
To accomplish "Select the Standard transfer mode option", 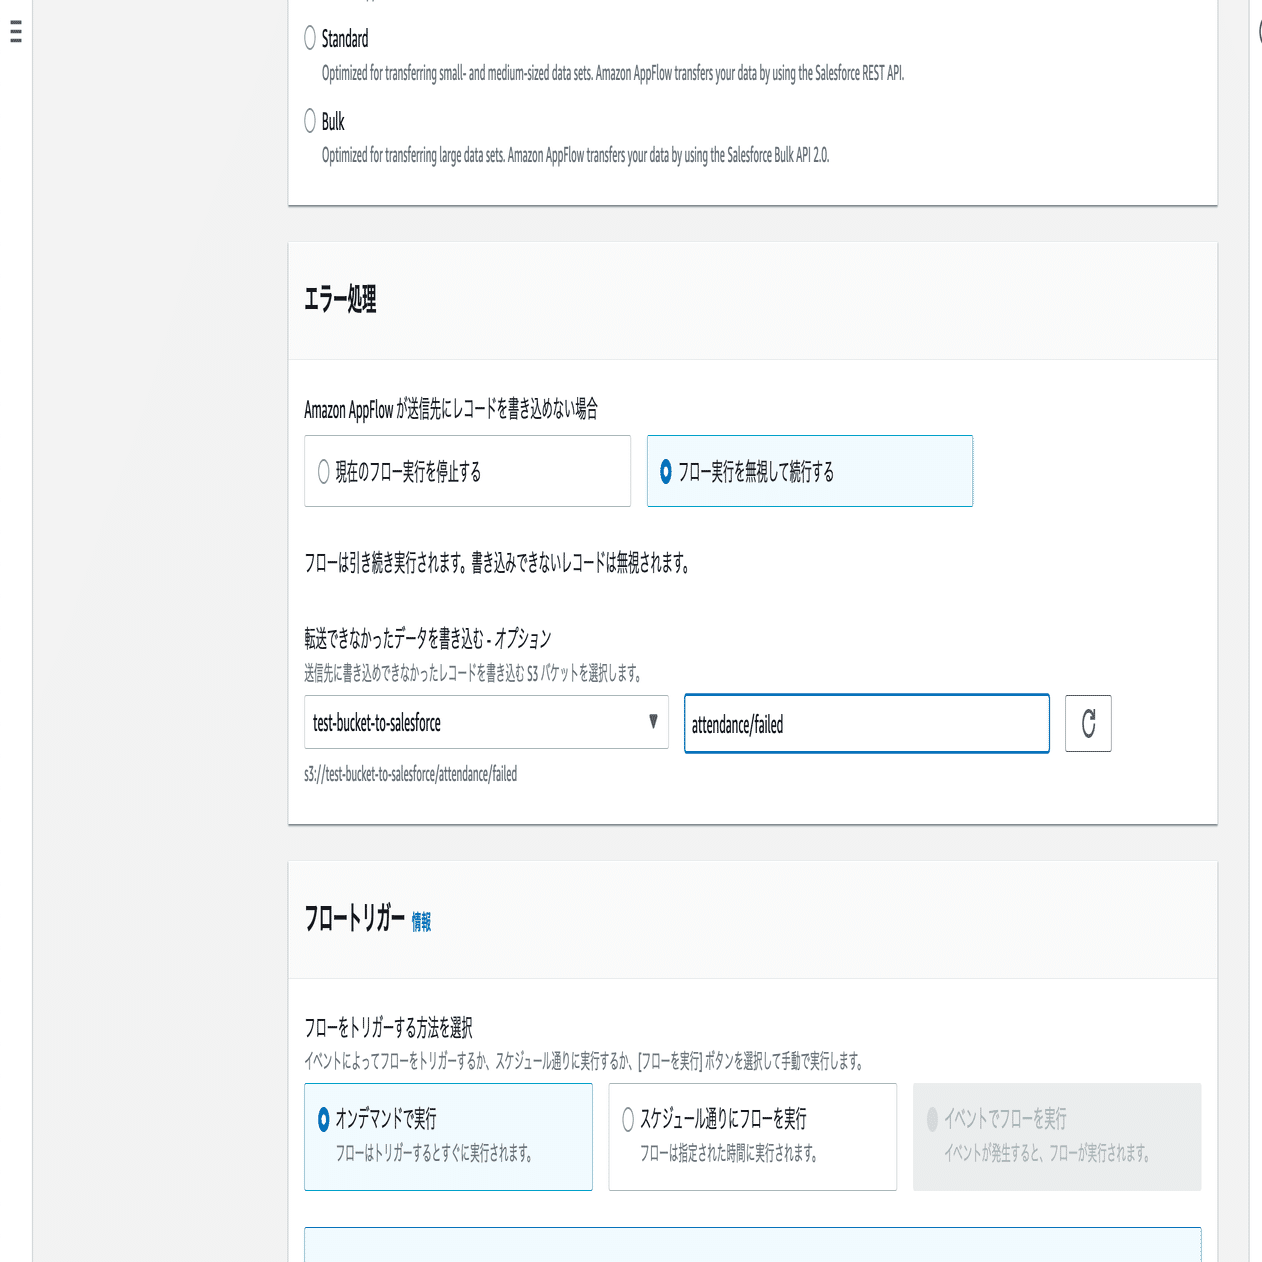I will (x=310, y=39).
